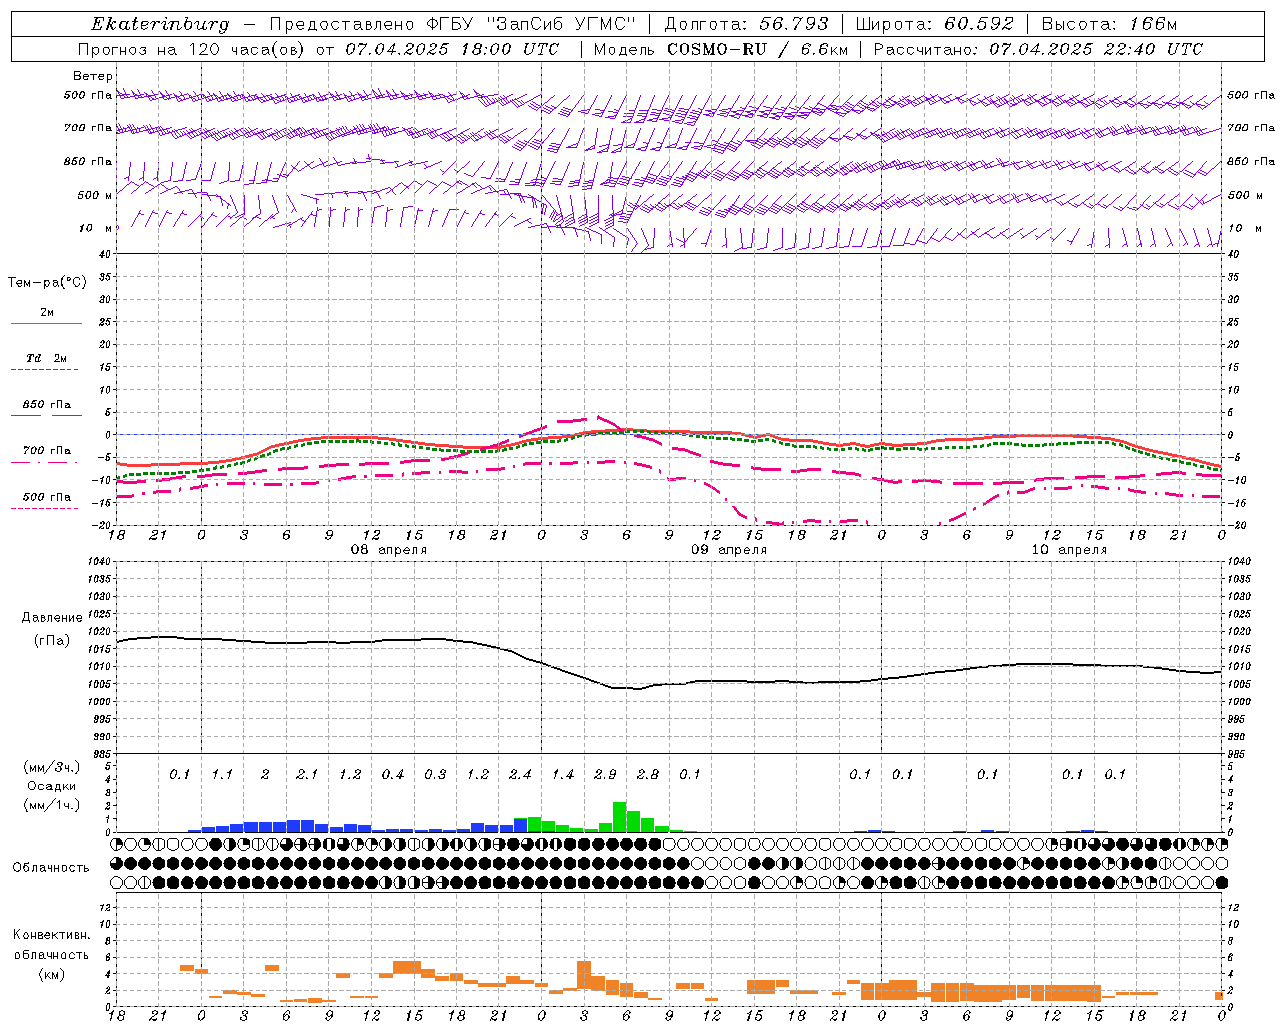The width and height of the screenshot is (1280, 1024).
Task: Click the '850 гПа' temperature legend entry
Action: coord(47,404)
